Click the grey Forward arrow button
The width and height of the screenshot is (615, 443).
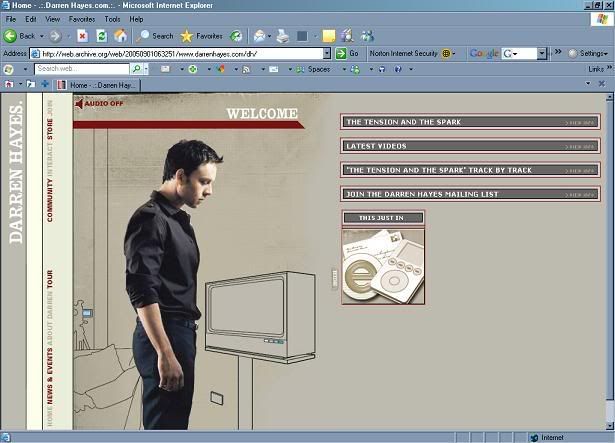pos(55,36)
